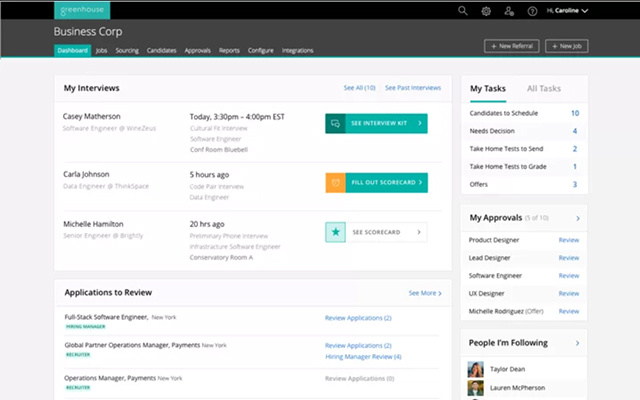The width and height of the screenshot is (640, 400).
Task: Open Taylor Dean's profile photo
Action: [x=476, y=369]
